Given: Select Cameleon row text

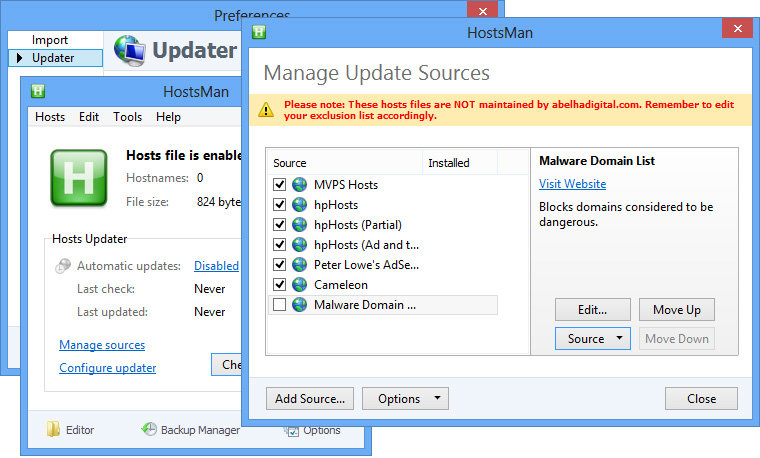Looking at the screenshot, I should [341, 284].
